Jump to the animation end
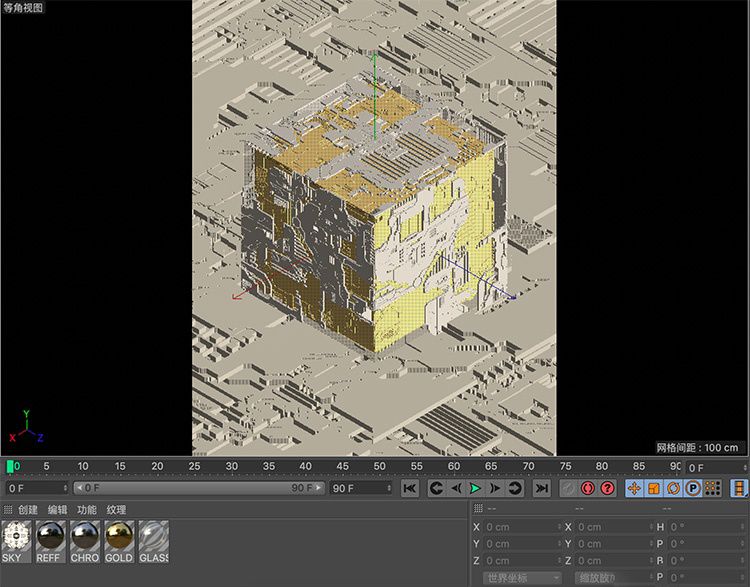 541,488
